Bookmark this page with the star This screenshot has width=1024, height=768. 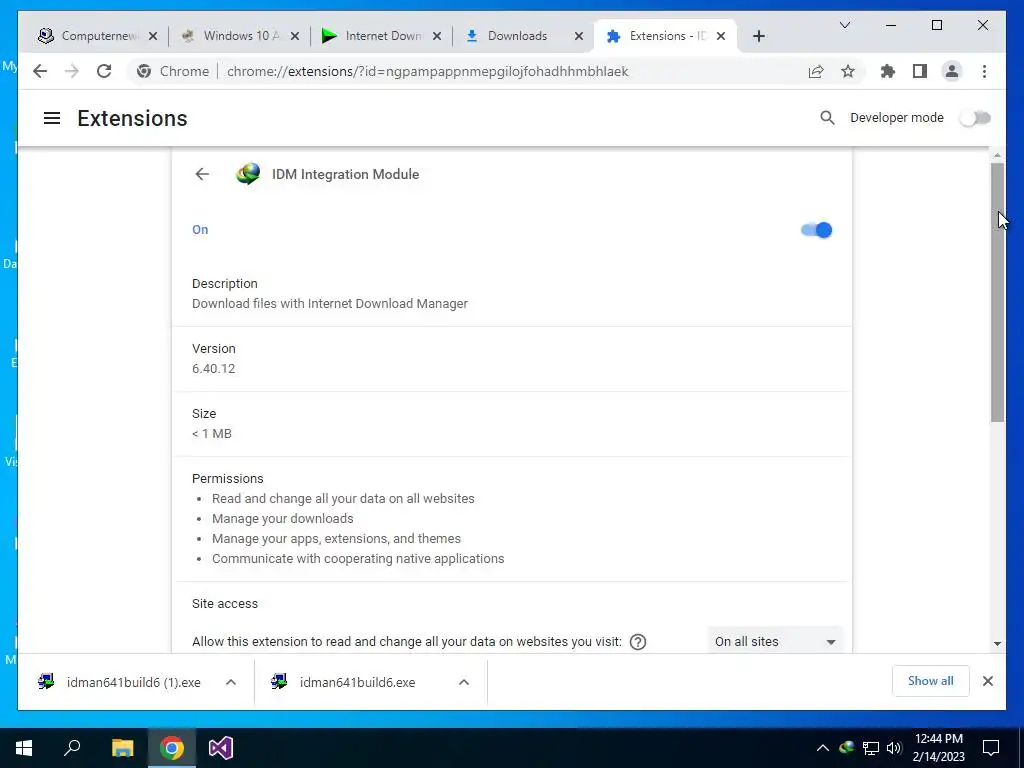[848, 71]
